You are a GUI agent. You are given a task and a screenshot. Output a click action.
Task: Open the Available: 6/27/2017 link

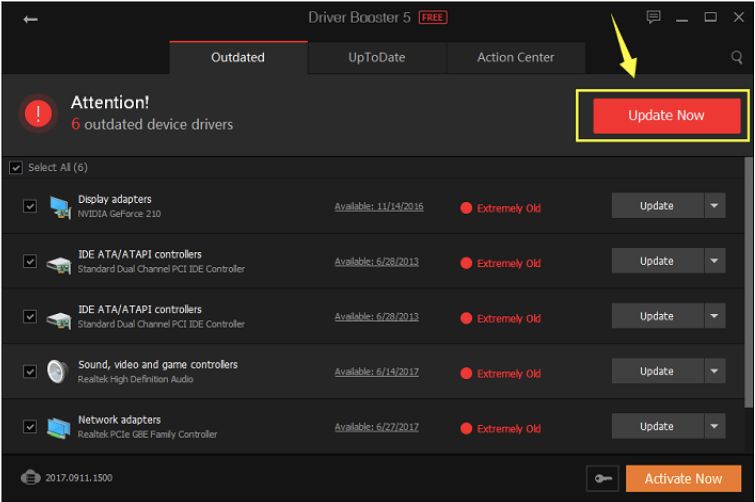377,427
